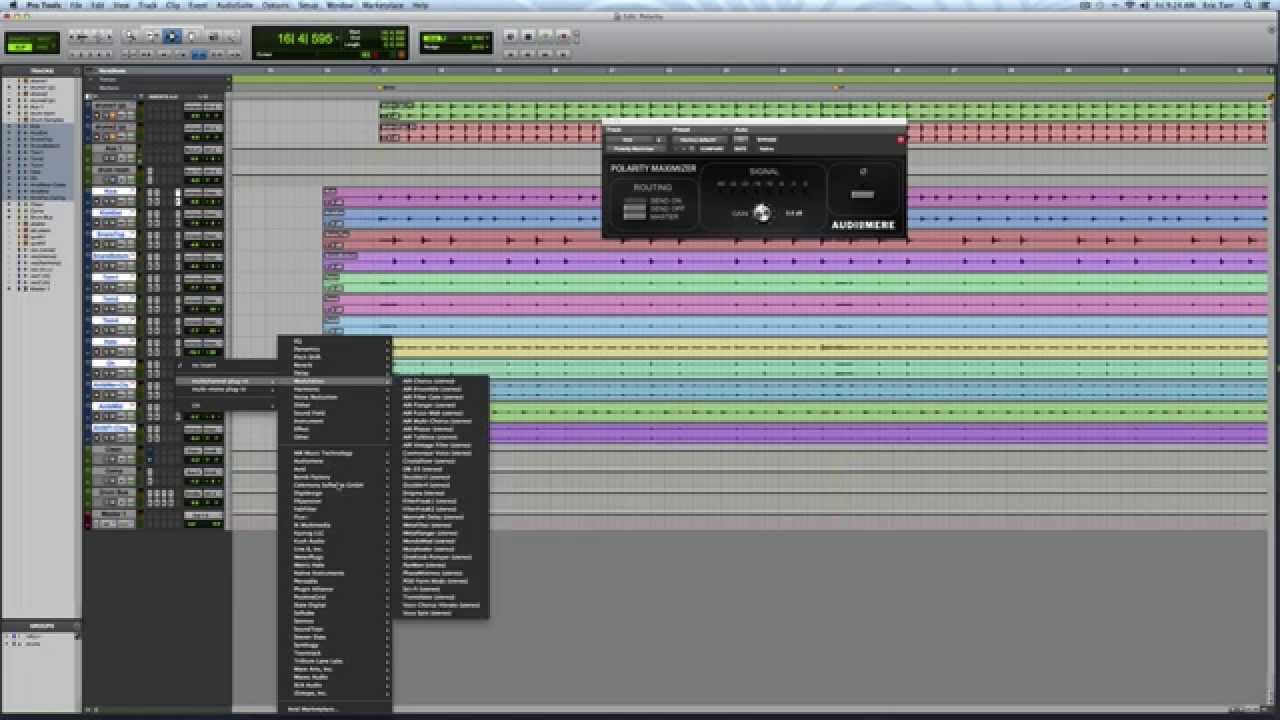Click the Kick track name button
This screenshot has width=1280, height=720.
tap(112, 191)
